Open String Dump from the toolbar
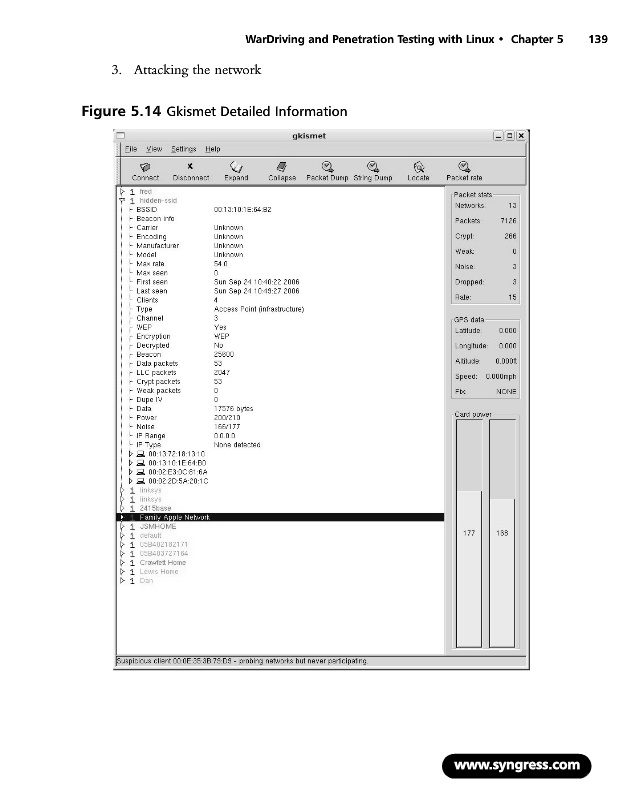 click(371, 171)
